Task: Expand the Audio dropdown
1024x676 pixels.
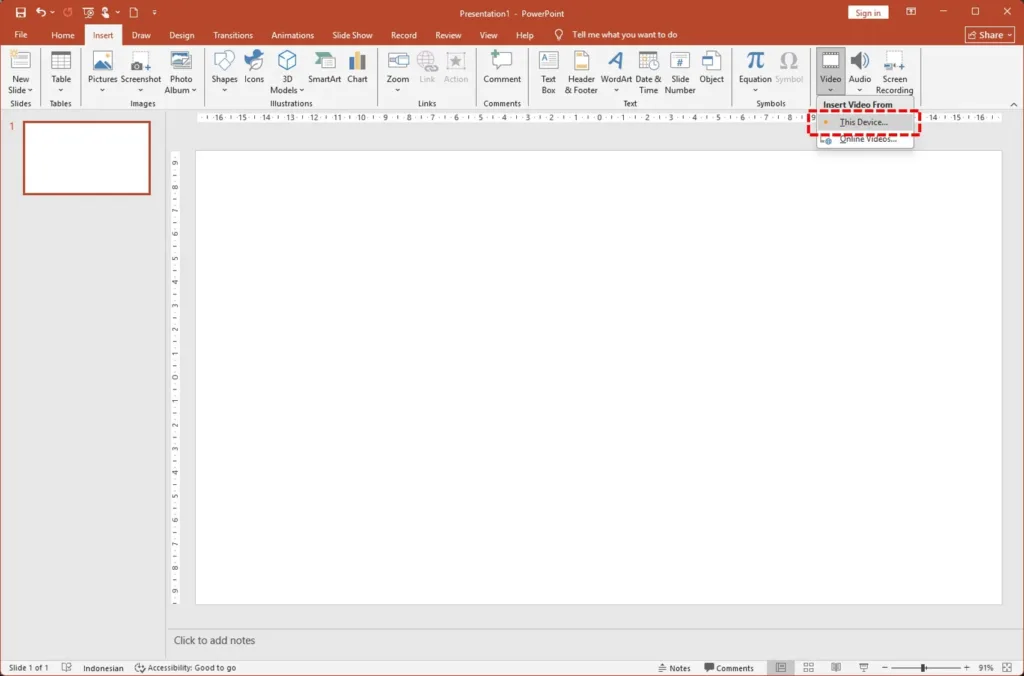Action: [860, 90]
